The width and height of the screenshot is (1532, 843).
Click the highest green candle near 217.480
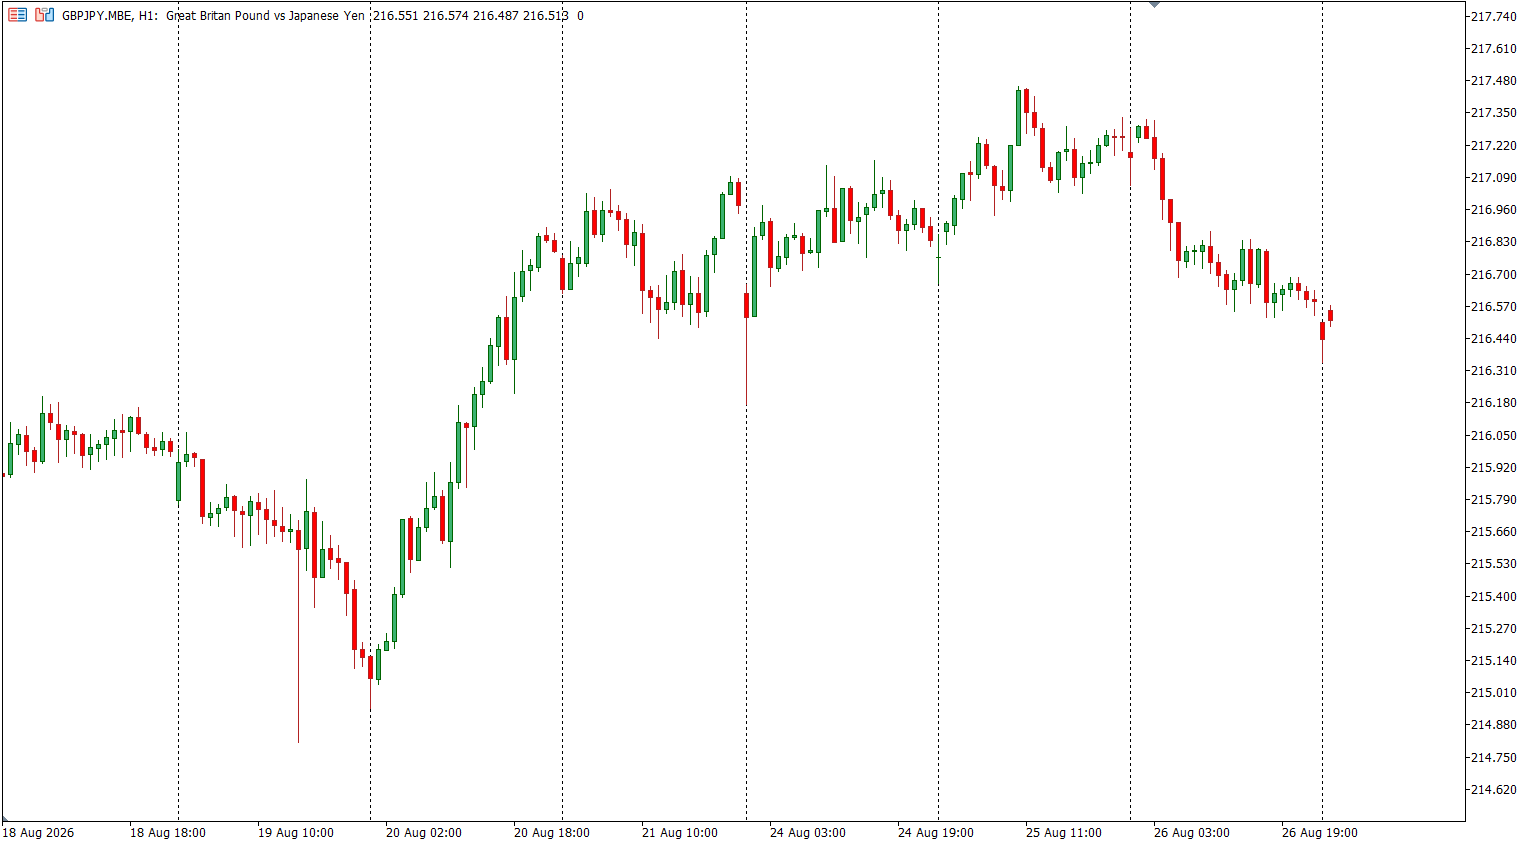pos(1018,117)
